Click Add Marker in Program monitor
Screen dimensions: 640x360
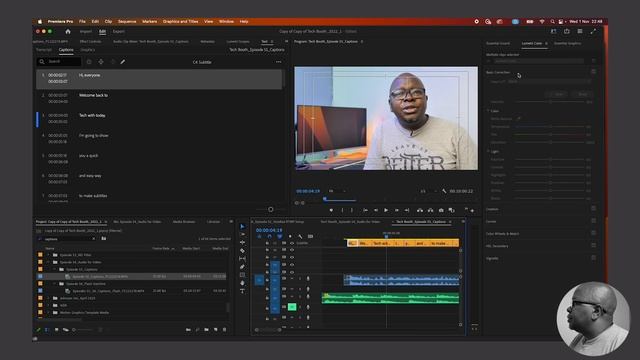pyautogui.click(x=331, y=210)
